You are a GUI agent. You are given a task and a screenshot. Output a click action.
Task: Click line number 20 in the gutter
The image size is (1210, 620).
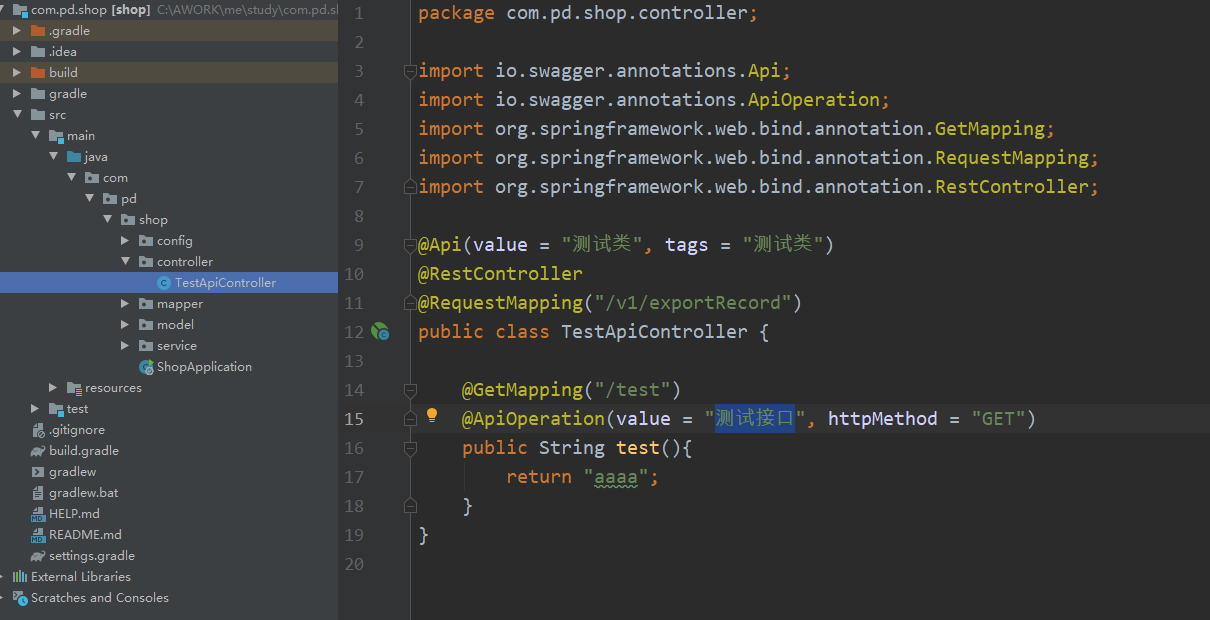[354, 564]
